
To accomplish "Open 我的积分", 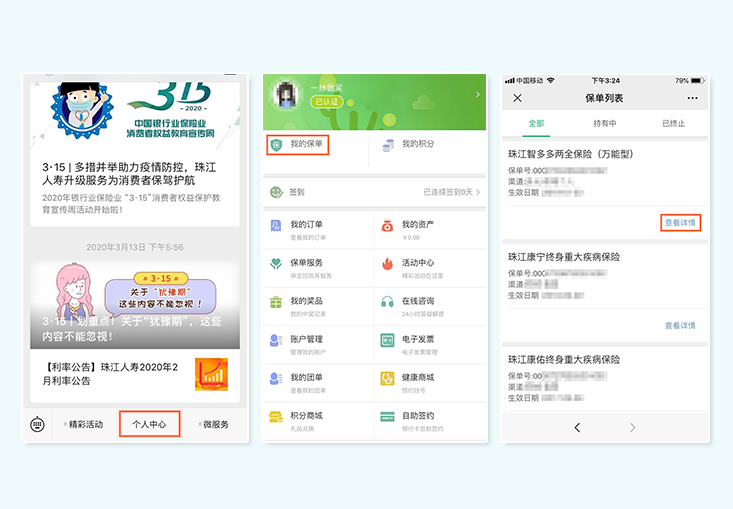I will tap(418, 144).
